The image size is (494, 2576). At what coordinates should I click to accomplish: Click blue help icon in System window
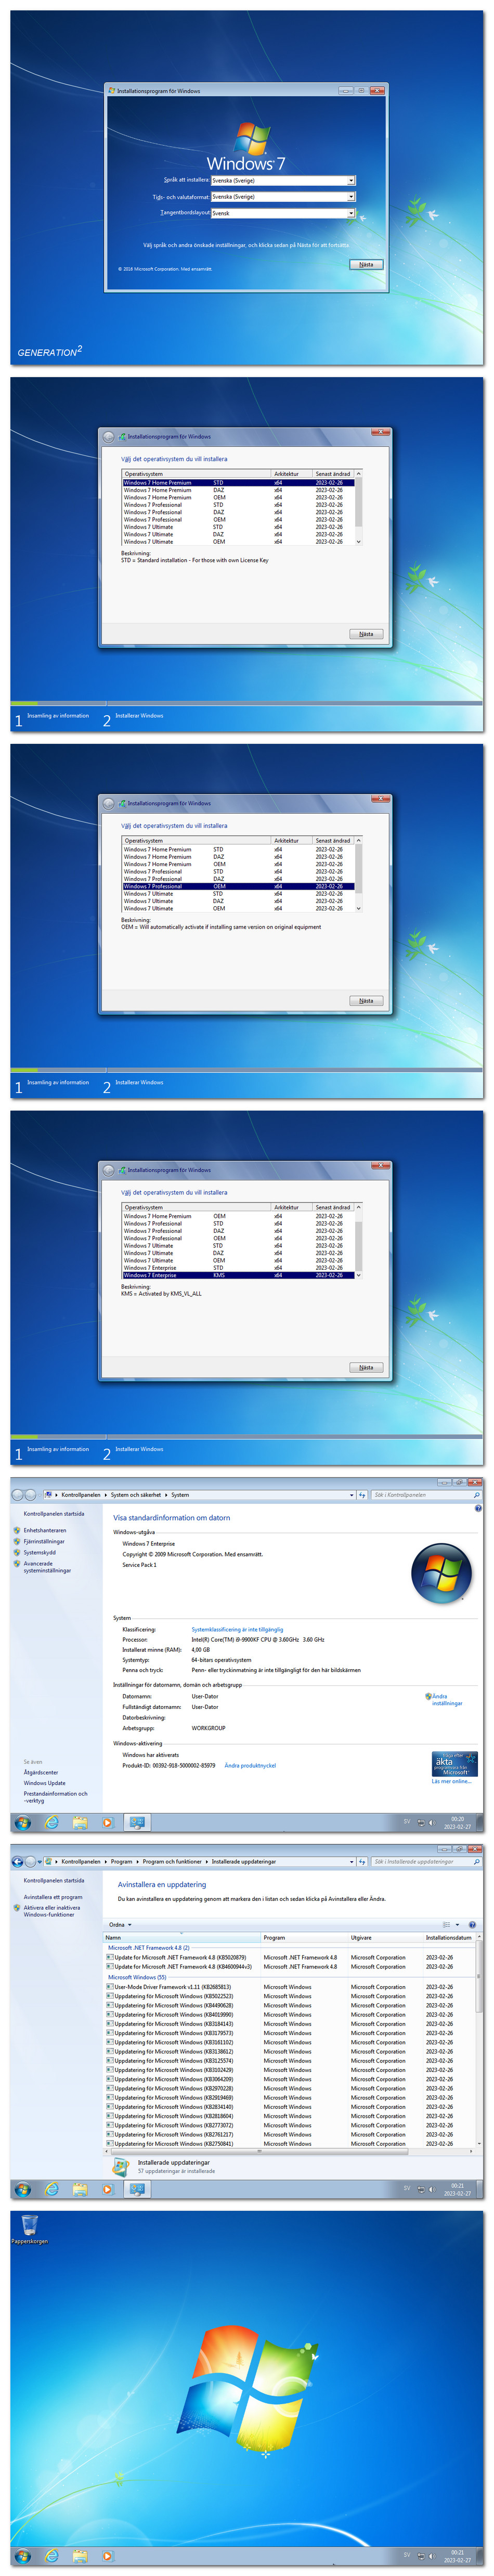pos(477,1508)
